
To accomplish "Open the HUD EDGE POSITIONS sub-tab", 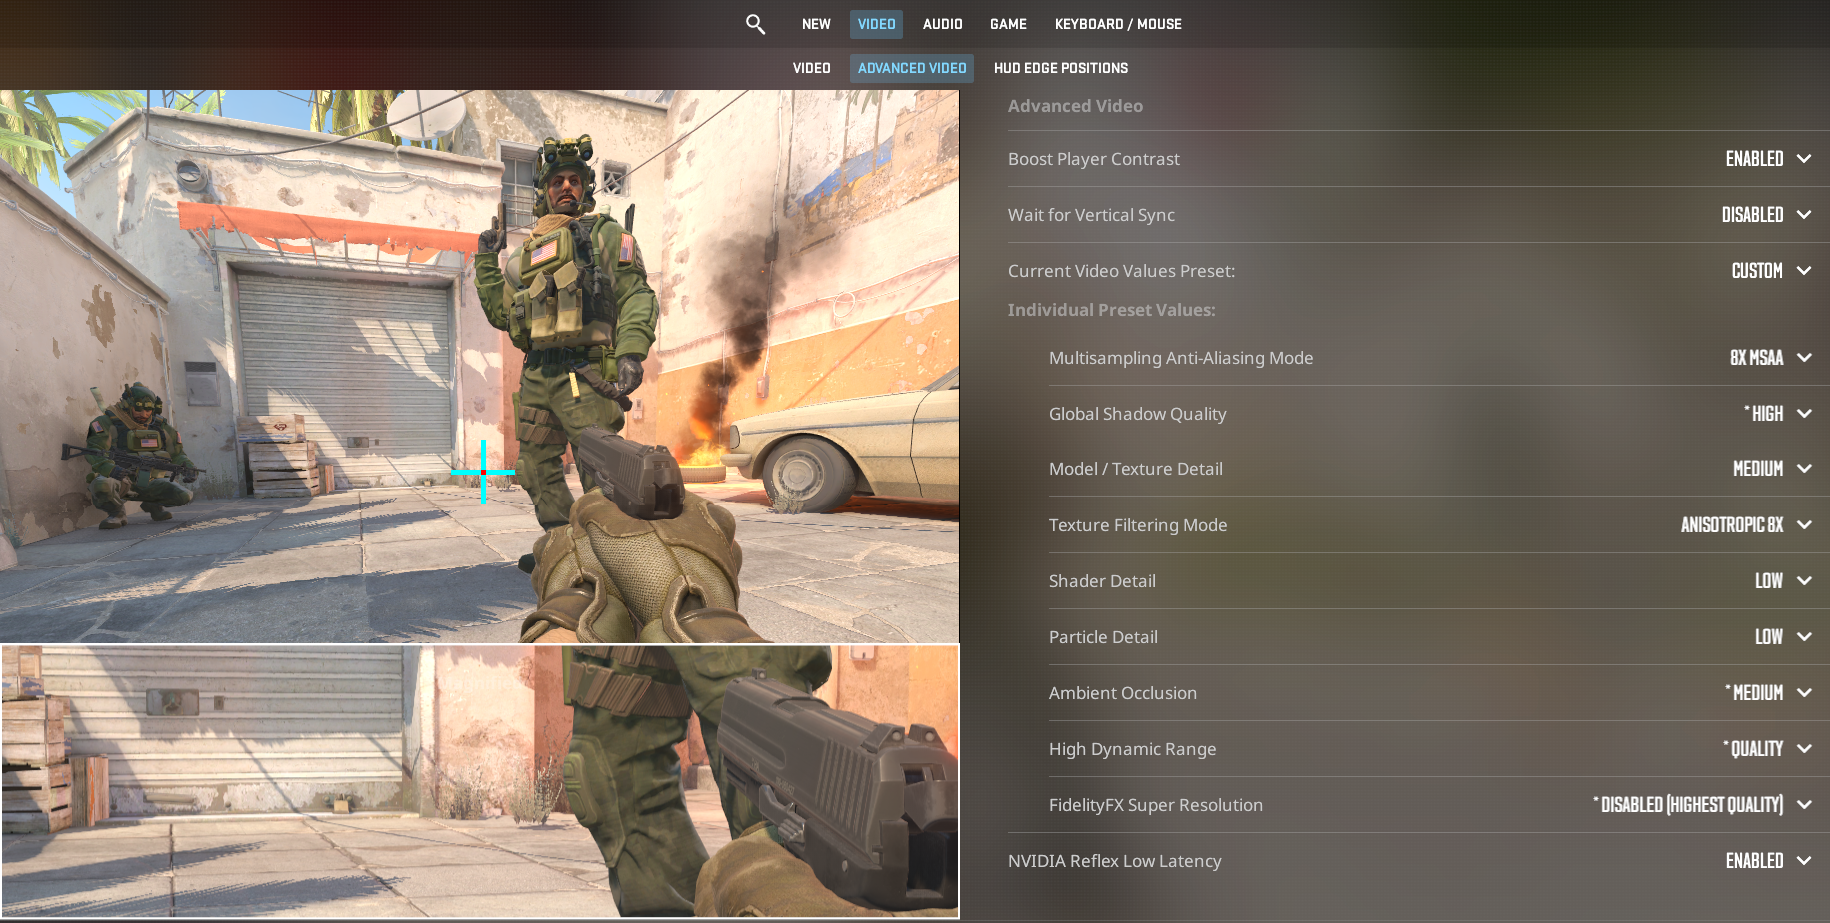I will click(x=1060, y=68).
